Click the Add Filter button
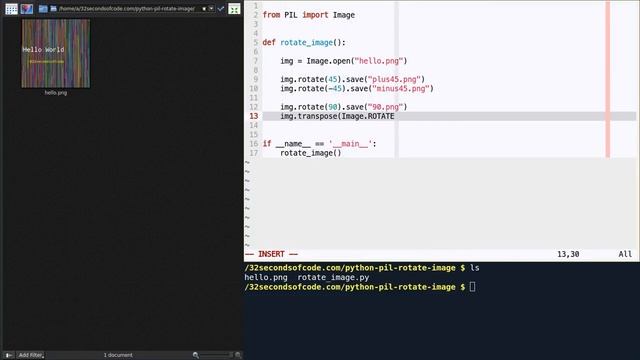Viewport: 640px width, 360px height. click(31, 355)
